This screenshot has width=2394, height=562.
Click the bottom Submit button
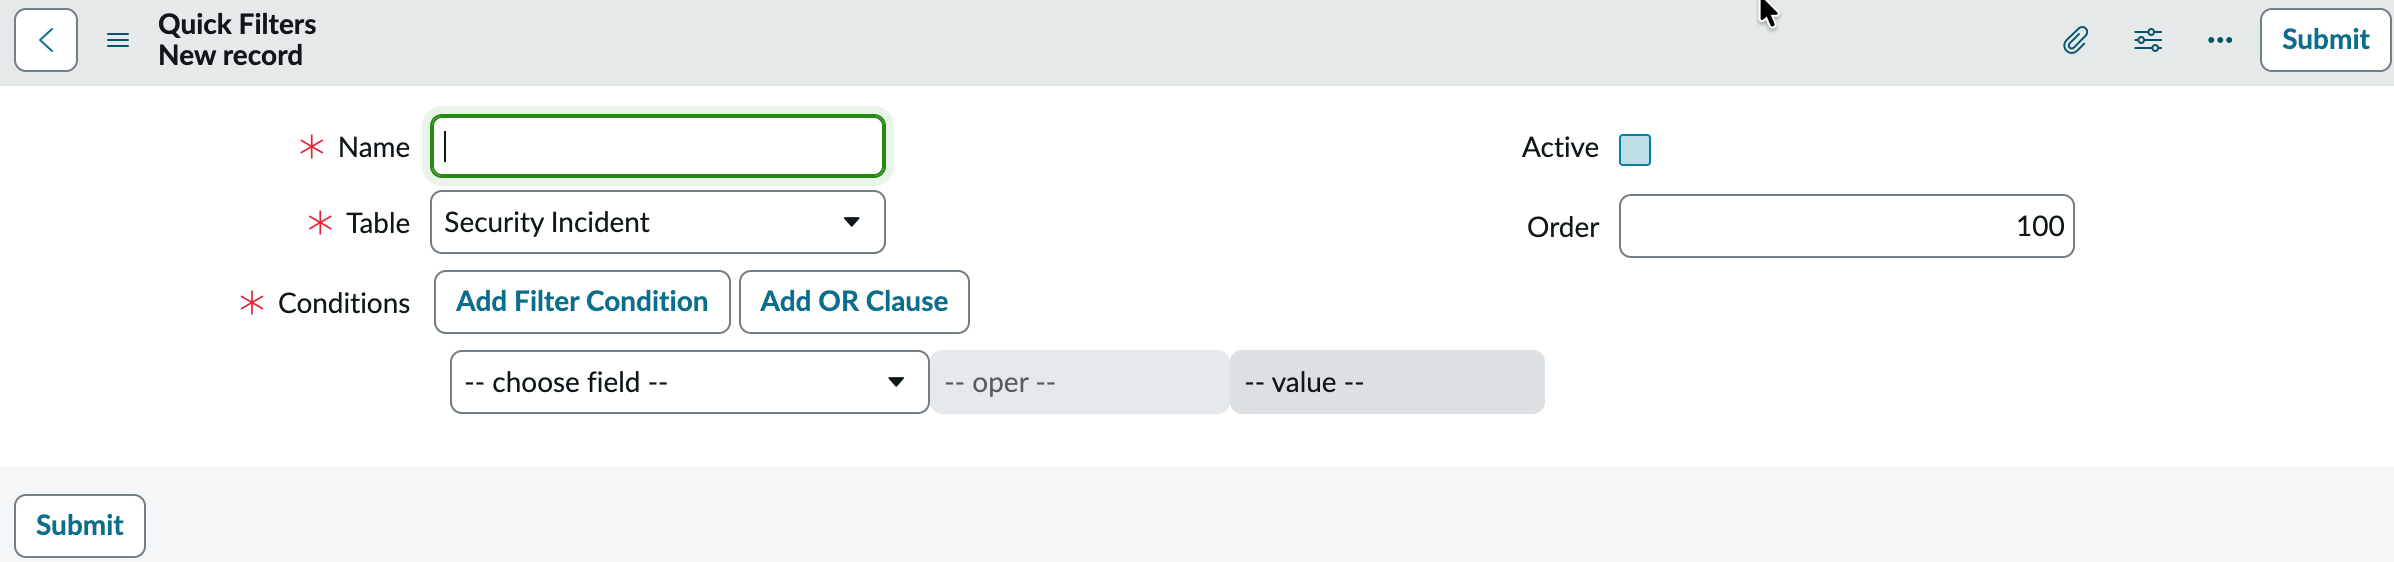[80, 526]
